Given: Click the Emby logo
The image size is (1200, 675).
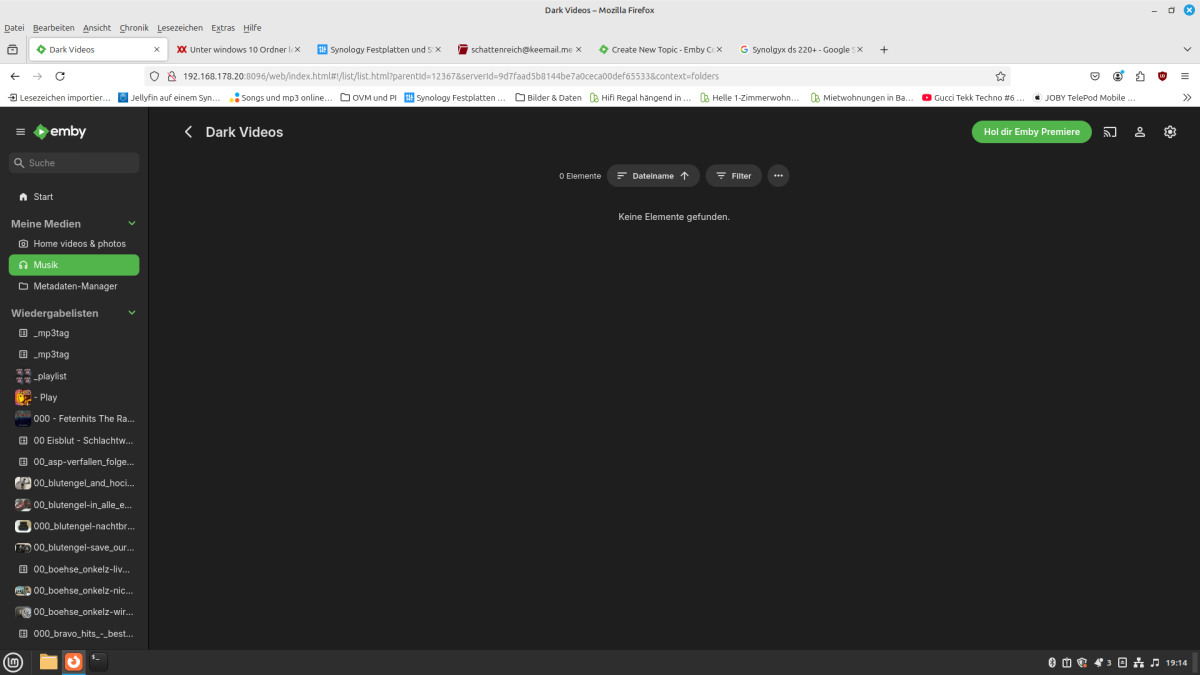Looking at the screenshot, I should point(60,132).
